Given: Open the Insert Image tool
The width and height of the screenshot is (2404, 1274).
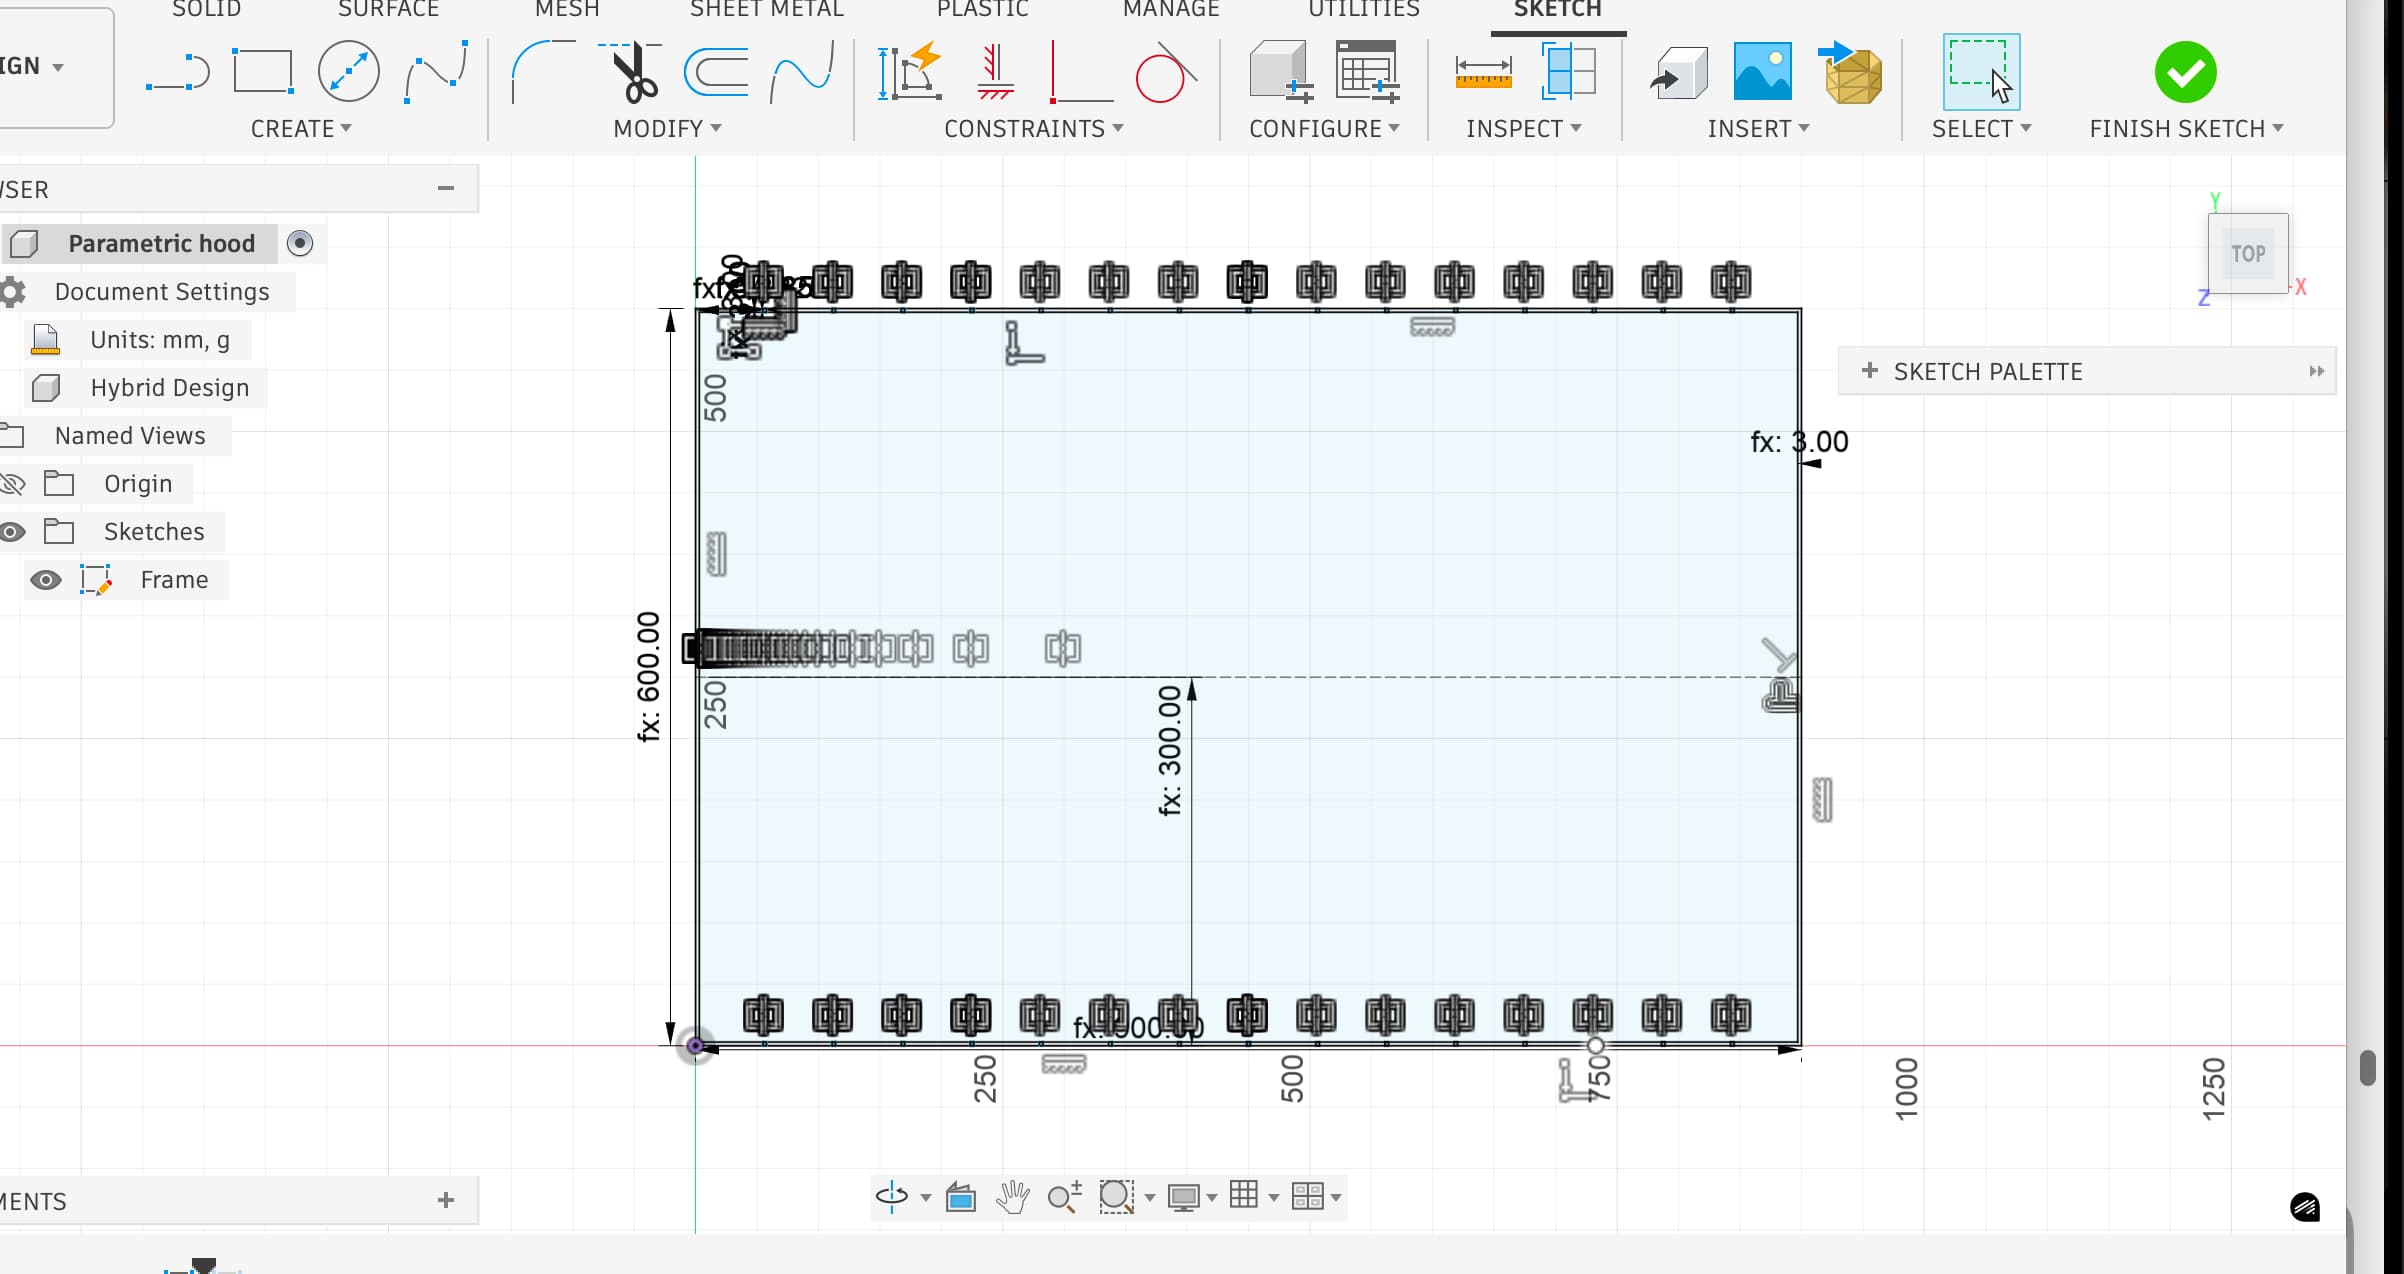Looking at the screenshot, I should [1762, 72].
